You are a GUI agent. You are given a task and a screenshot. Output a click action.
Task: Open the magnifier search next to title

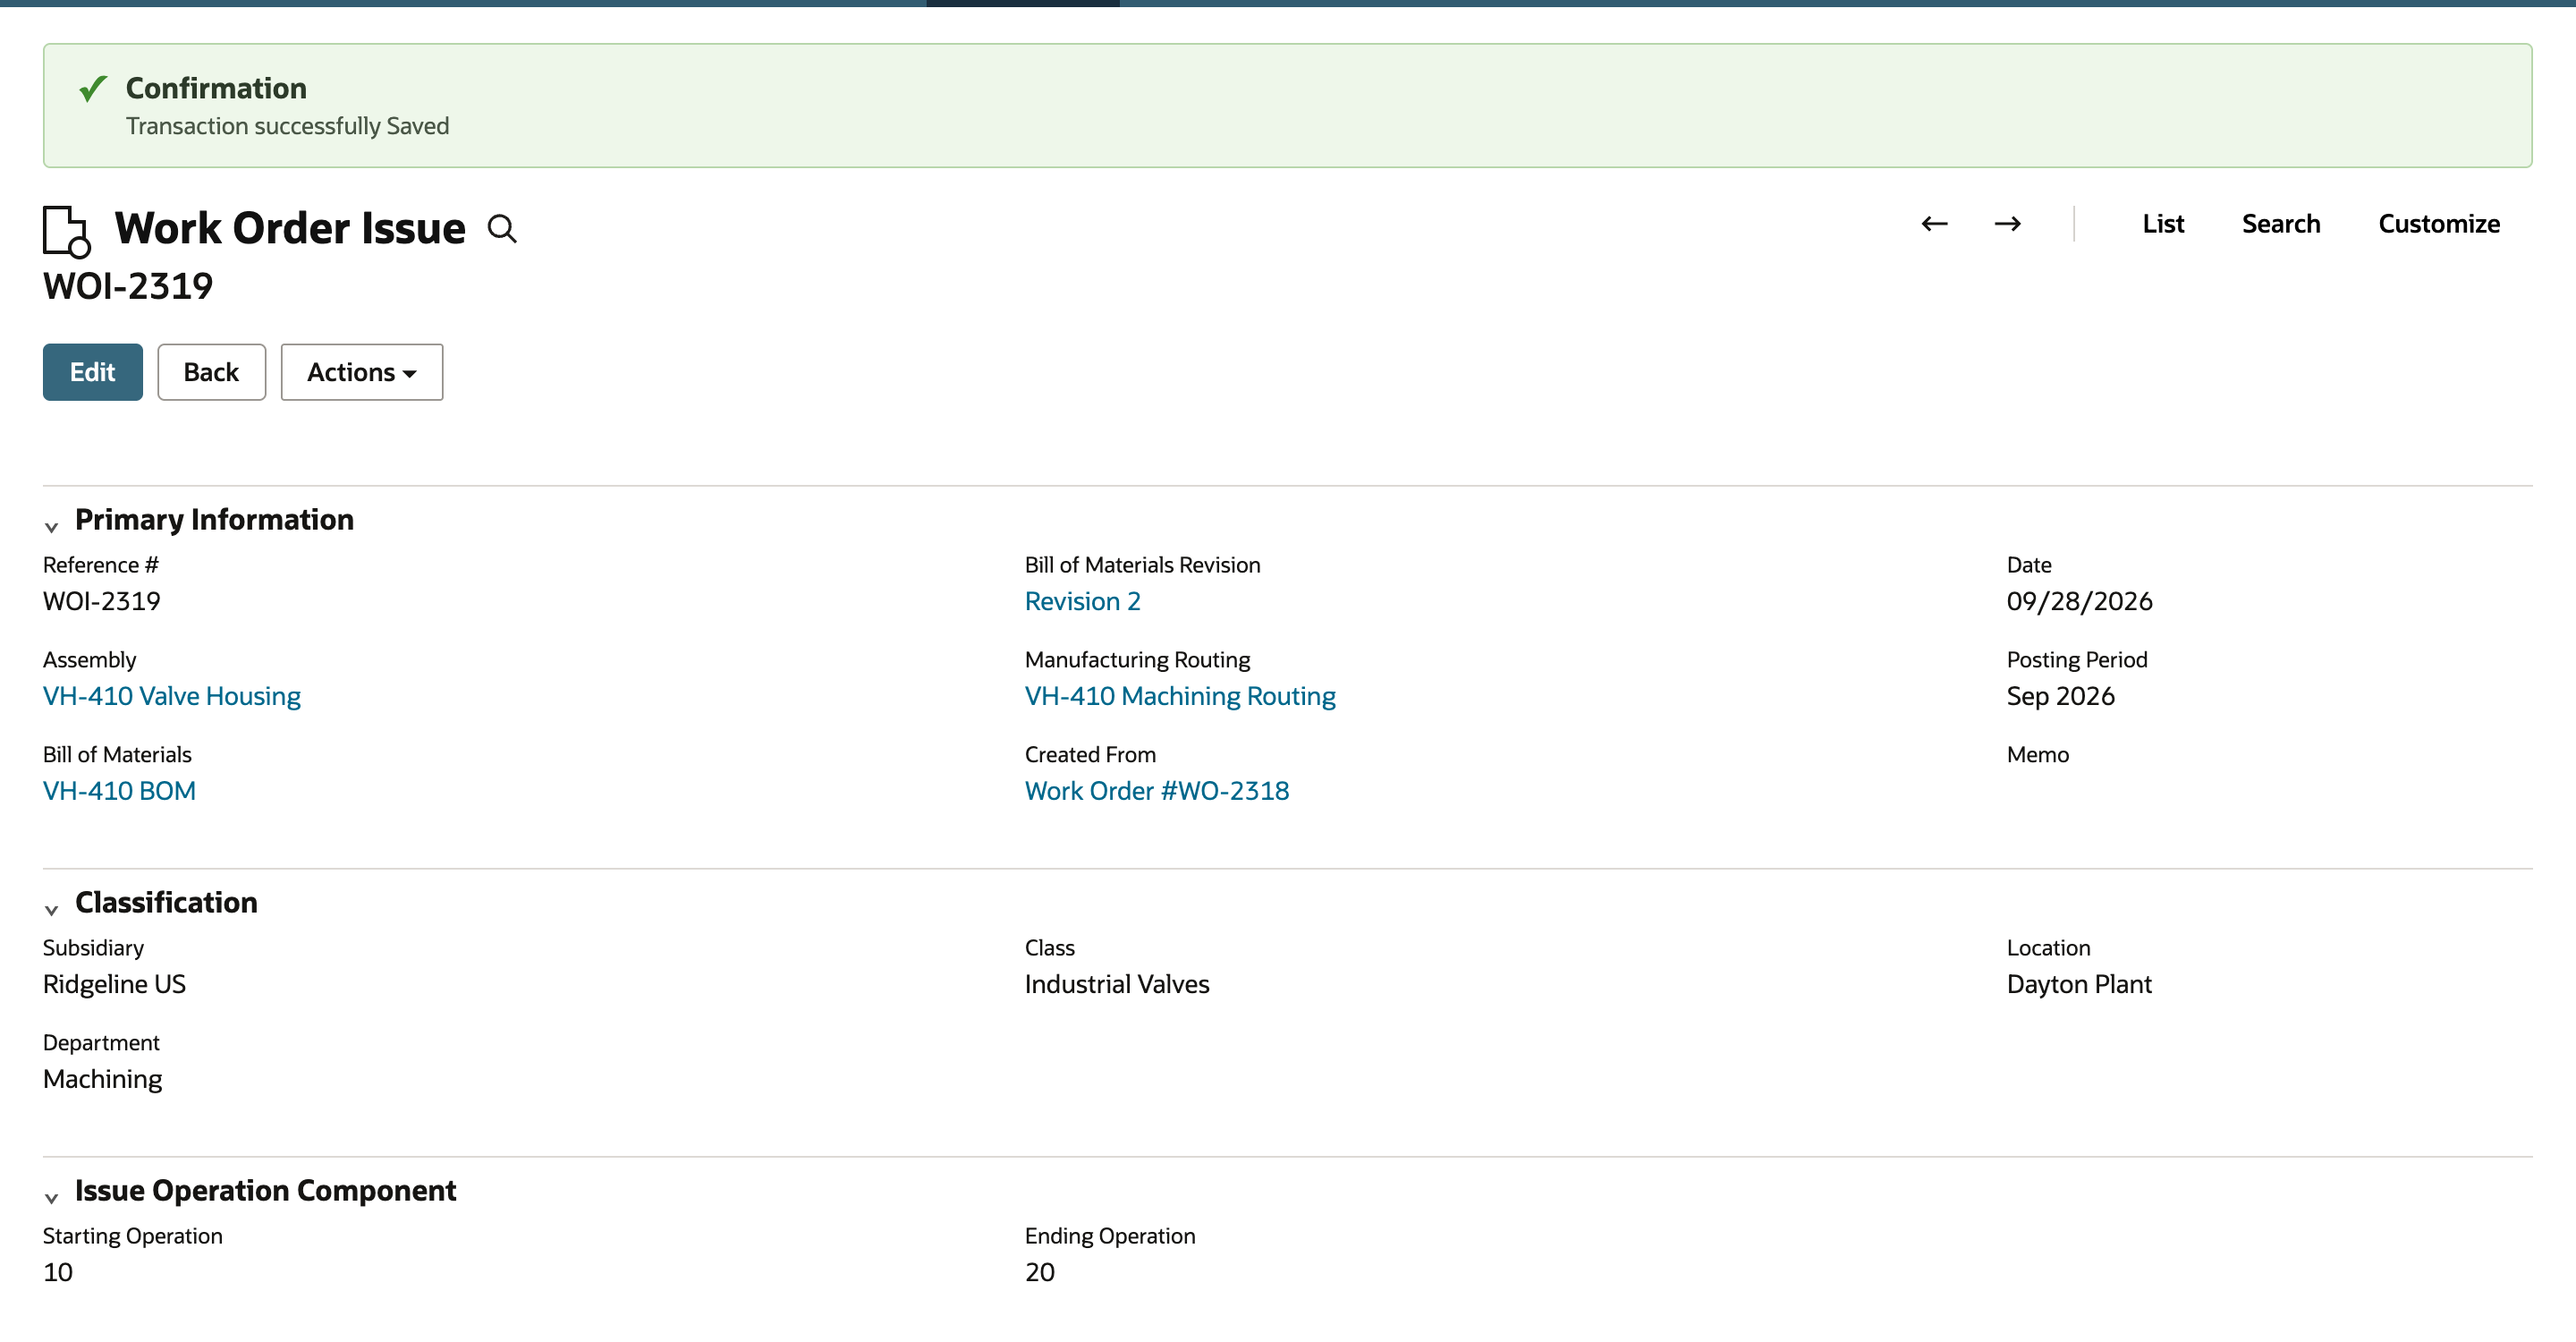coord(502,229)
